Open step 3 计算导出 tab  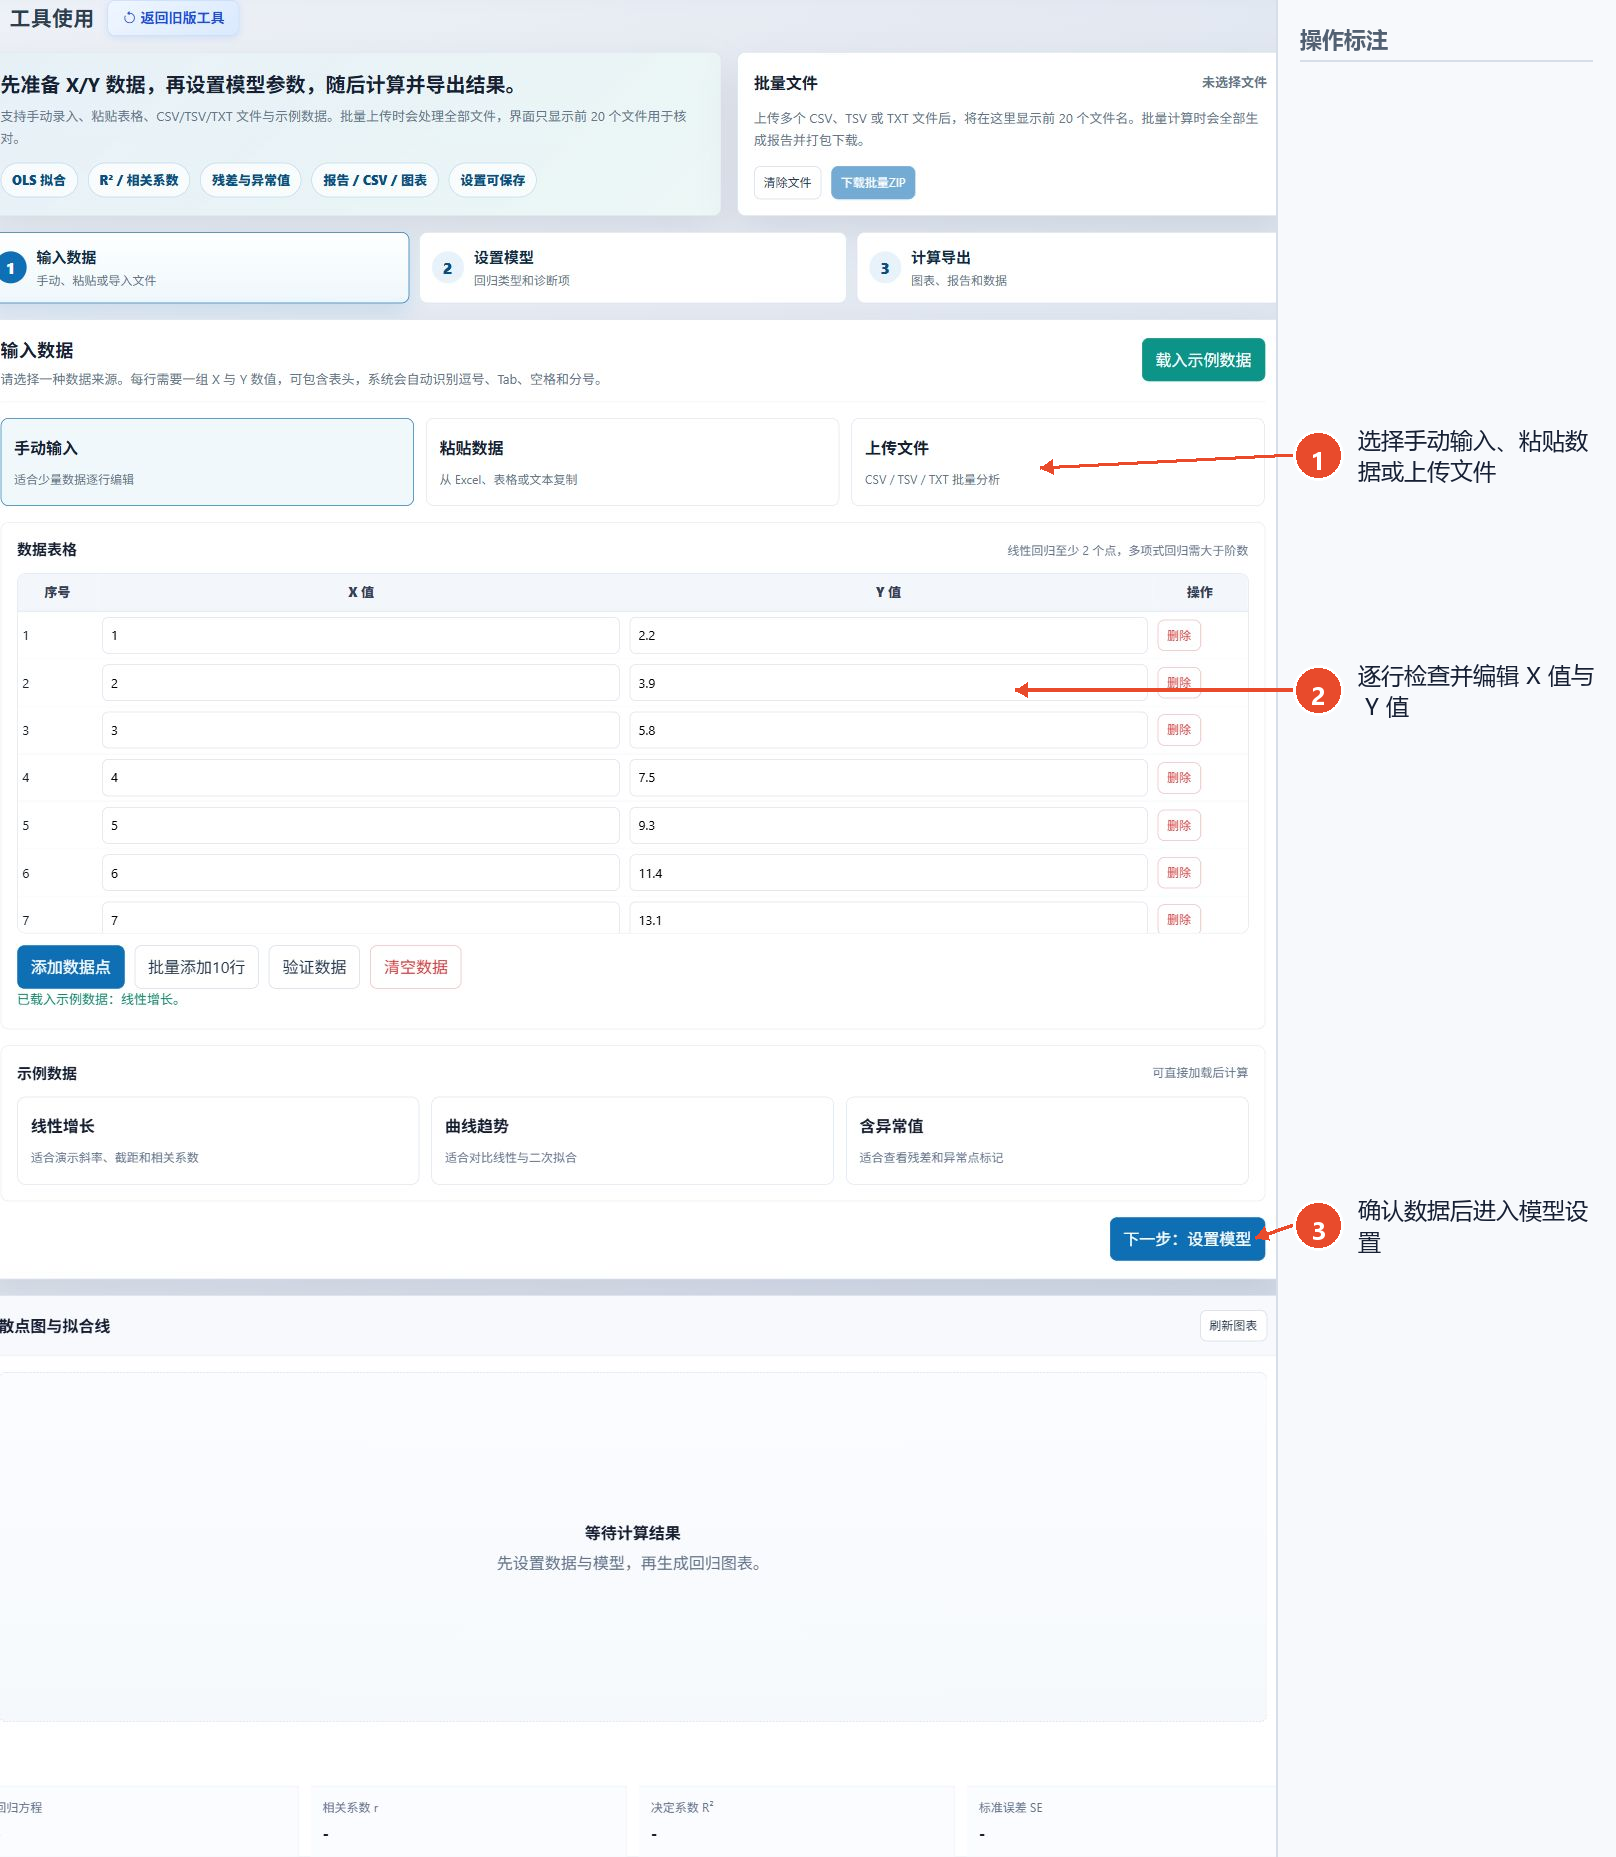coord(1066,268)
